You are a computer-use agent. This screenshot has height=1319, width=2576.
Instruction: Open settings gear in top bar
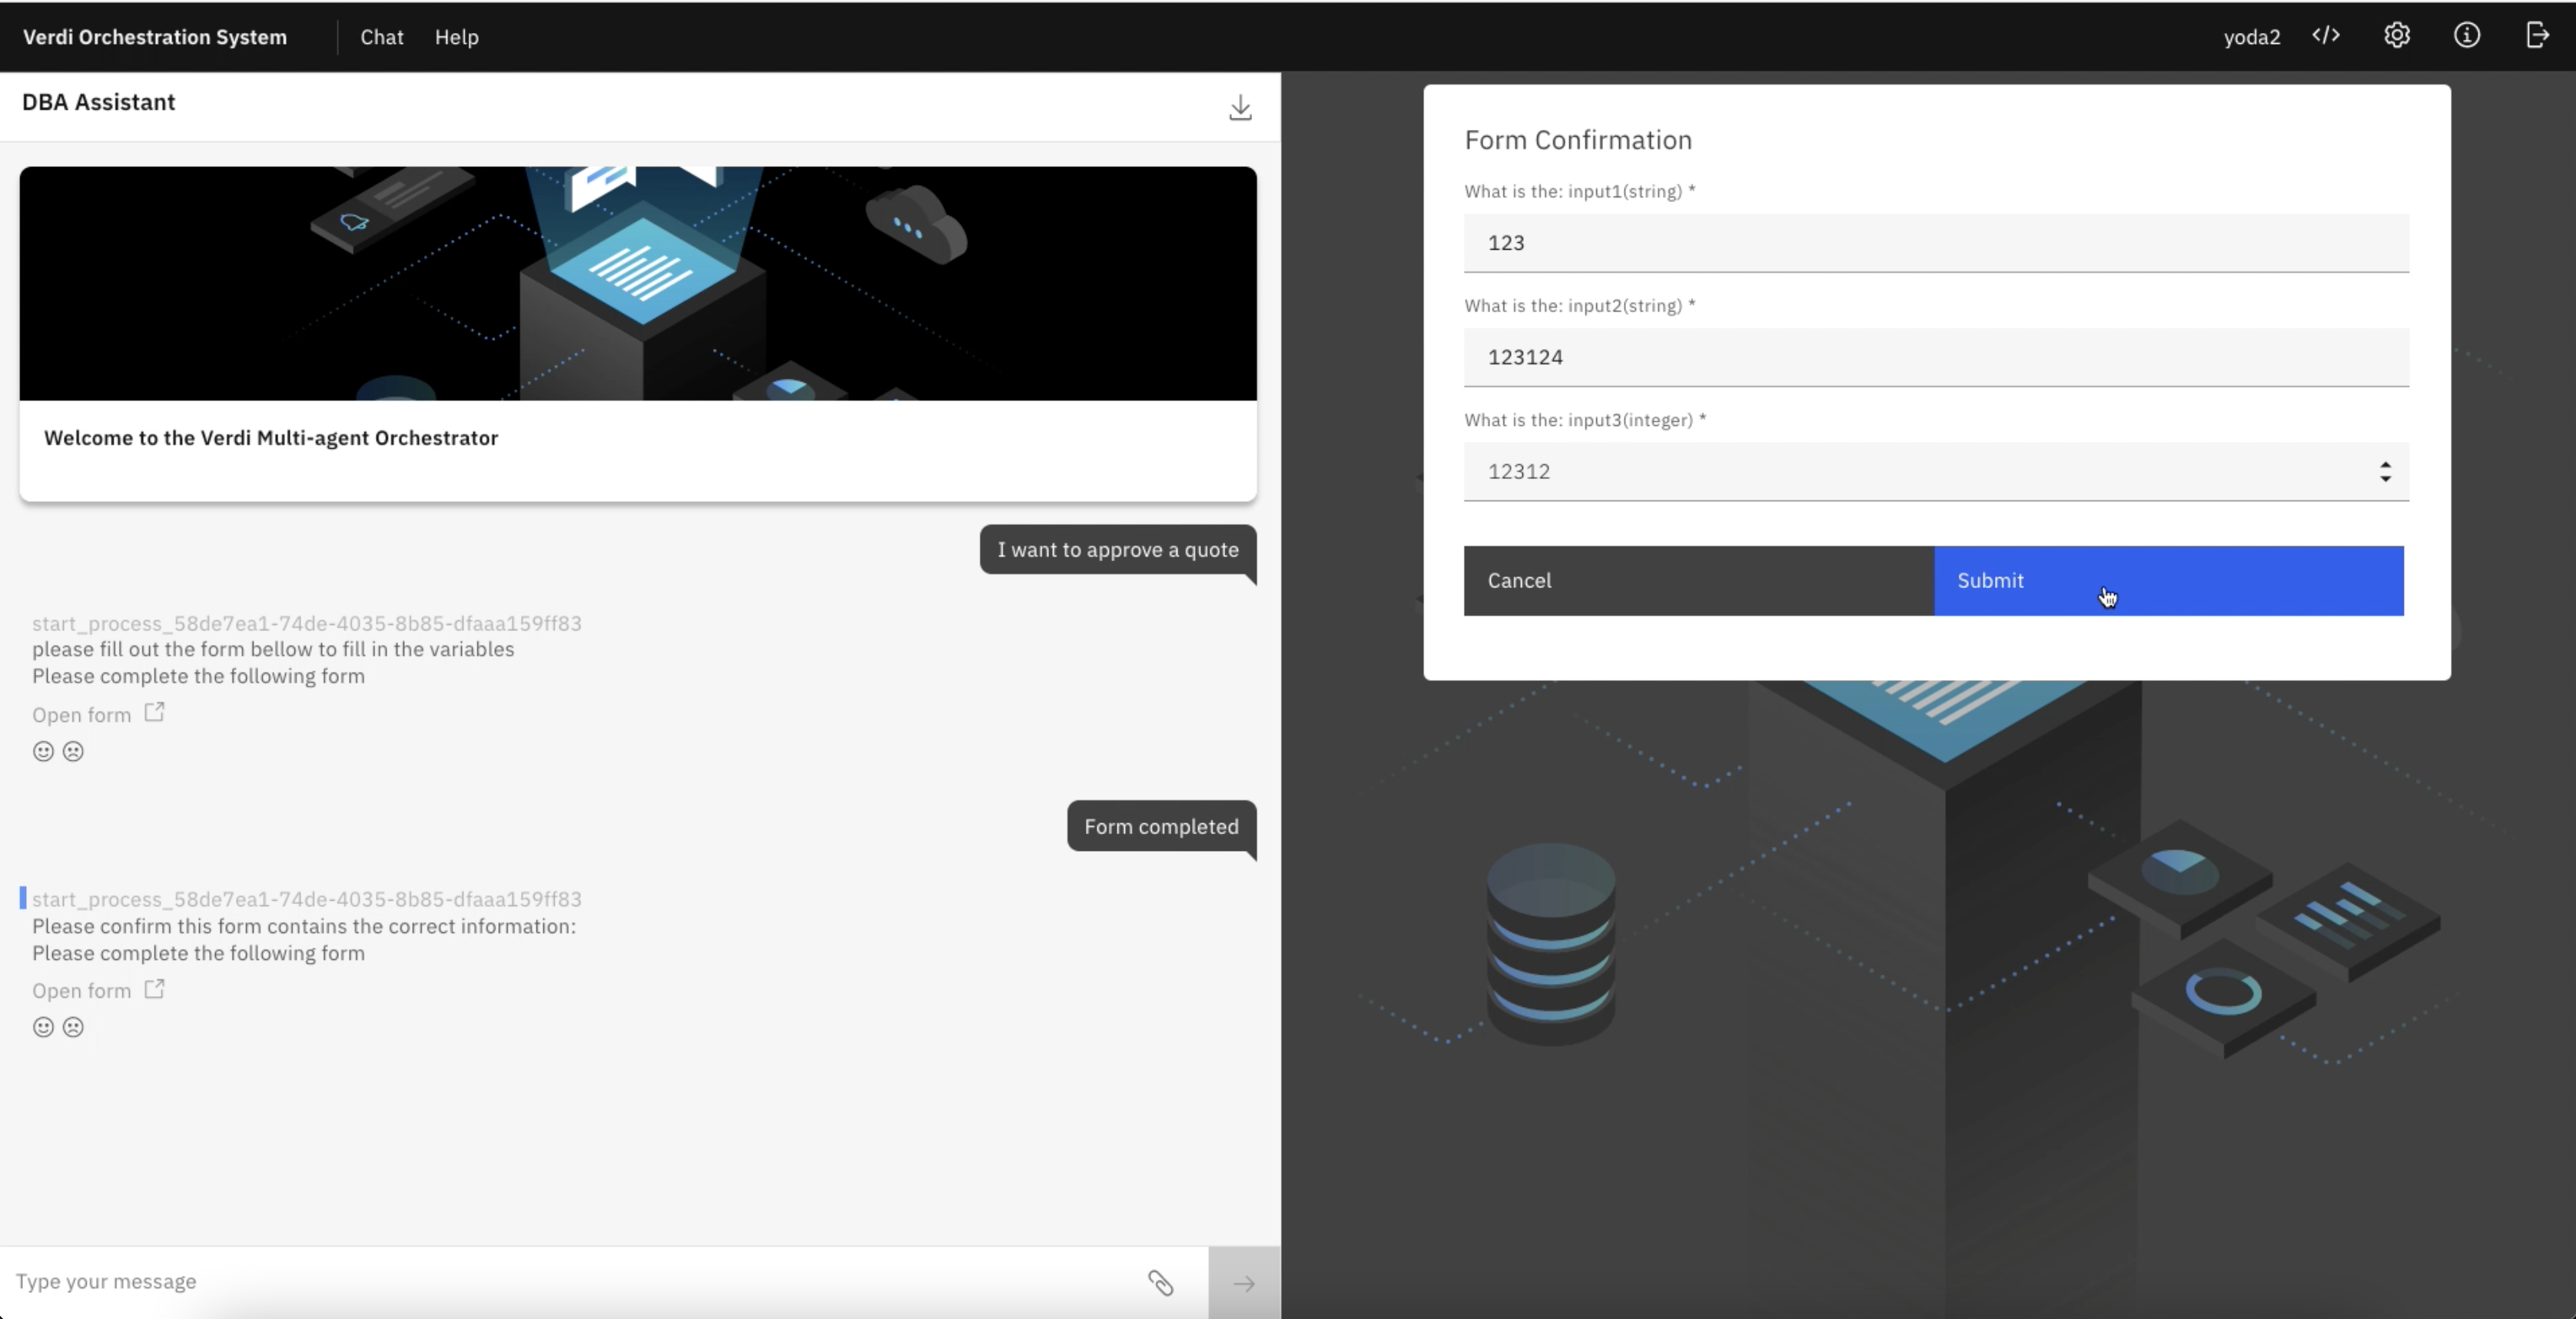click(2397, 36)
